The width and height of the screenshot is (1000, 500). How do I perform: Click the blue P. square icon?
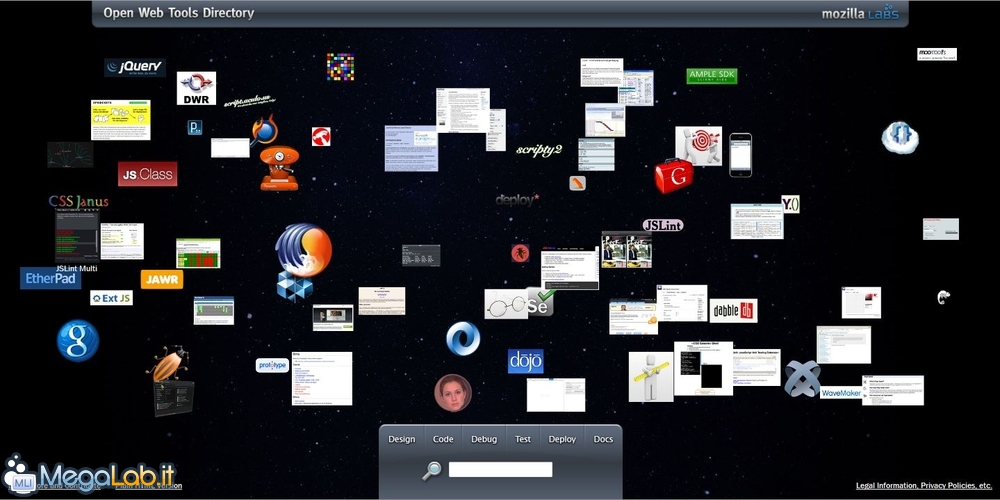(x=195, y=128)
